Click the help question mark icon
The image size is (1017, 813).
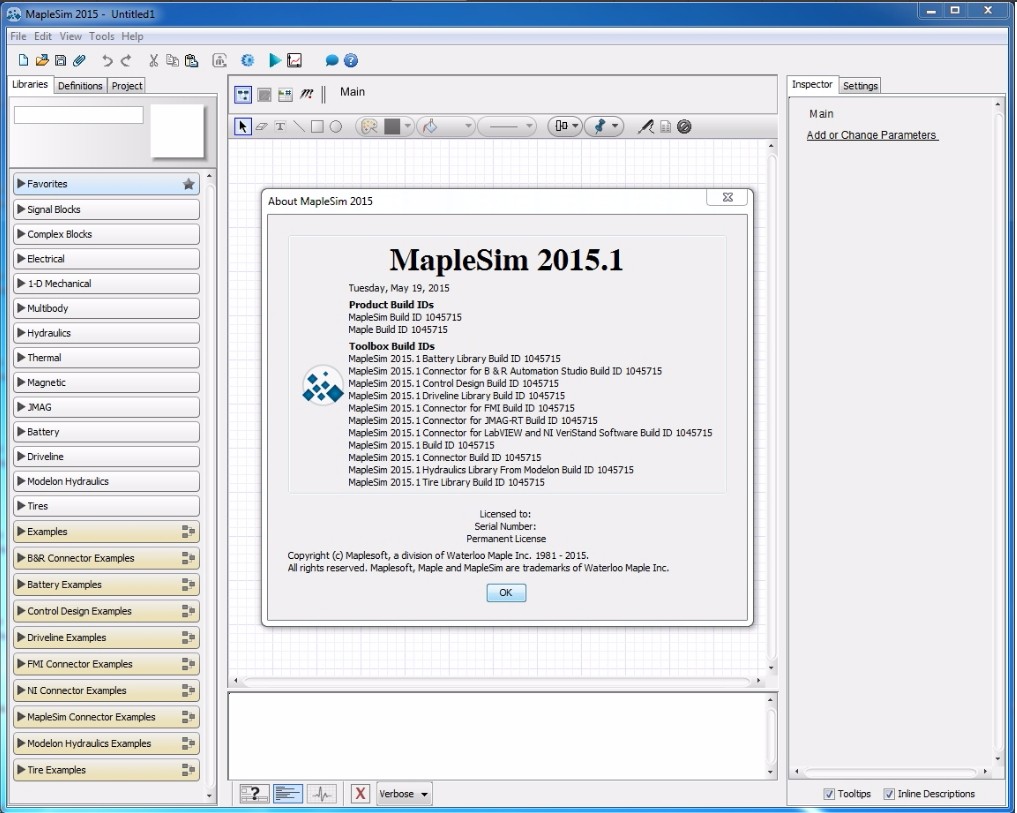pos(350,61)
